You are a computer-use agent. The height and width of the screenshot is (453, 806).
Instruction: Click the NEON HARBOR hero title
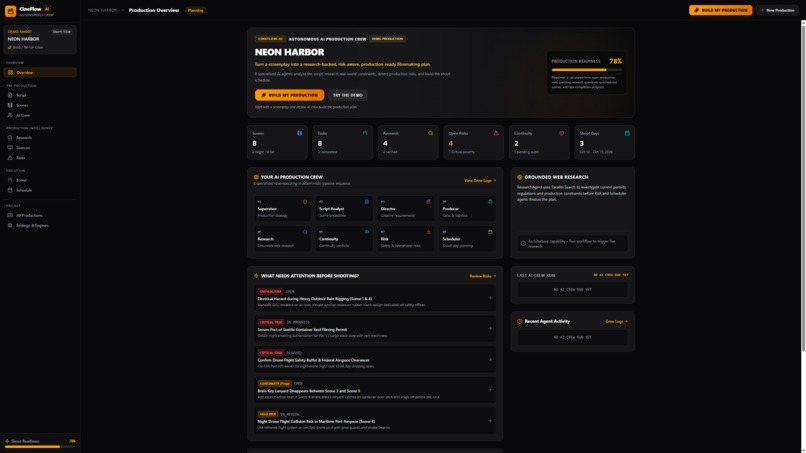[289, 52]
